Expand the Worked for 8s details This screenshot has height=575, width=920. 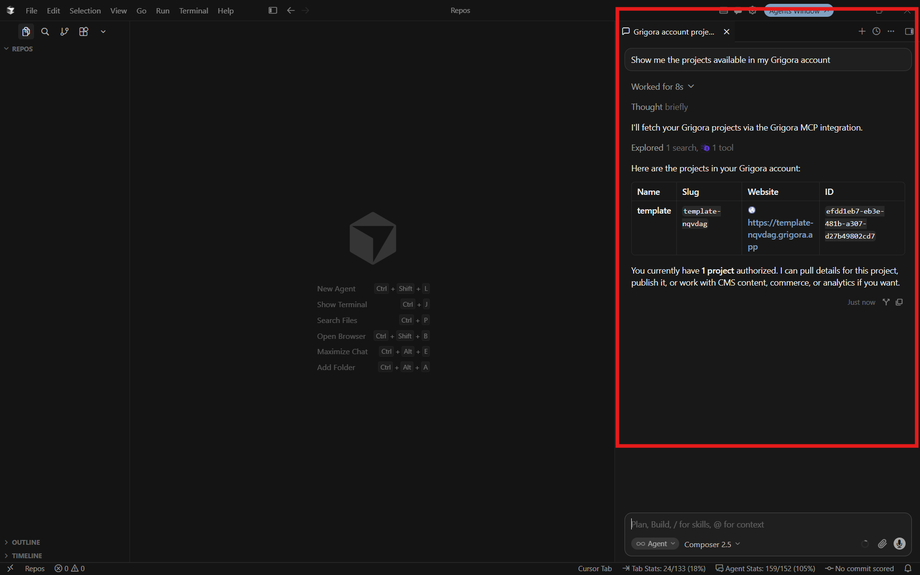click(x=662, y=86)
